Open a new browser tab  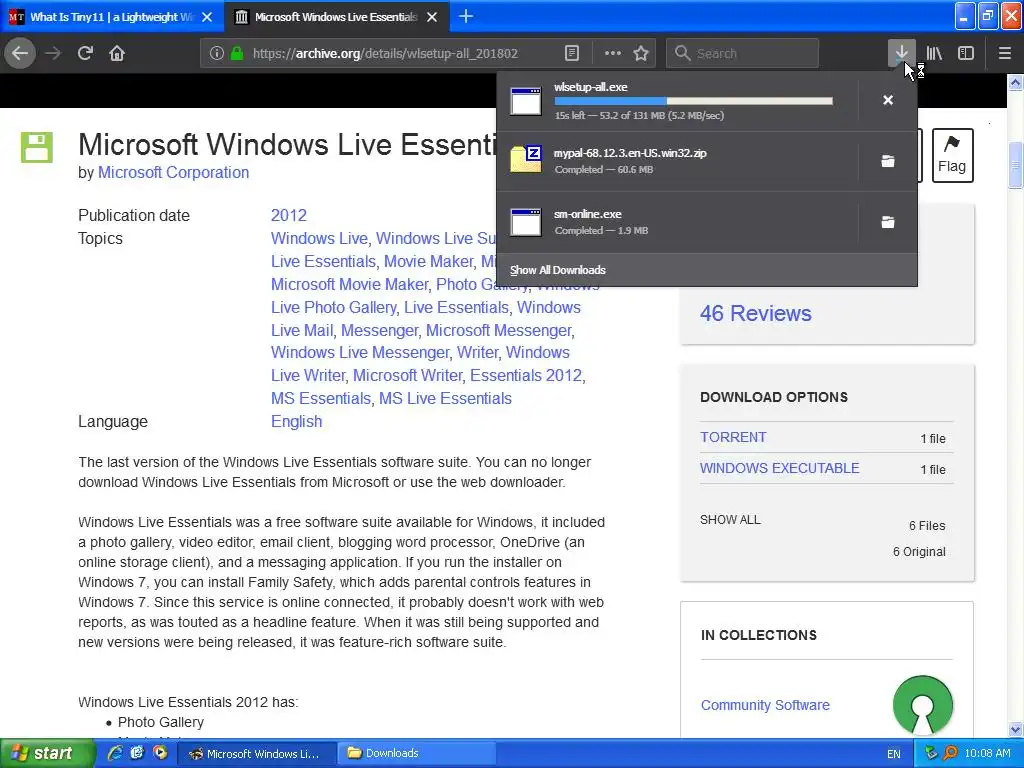click(x=466, y=16)
